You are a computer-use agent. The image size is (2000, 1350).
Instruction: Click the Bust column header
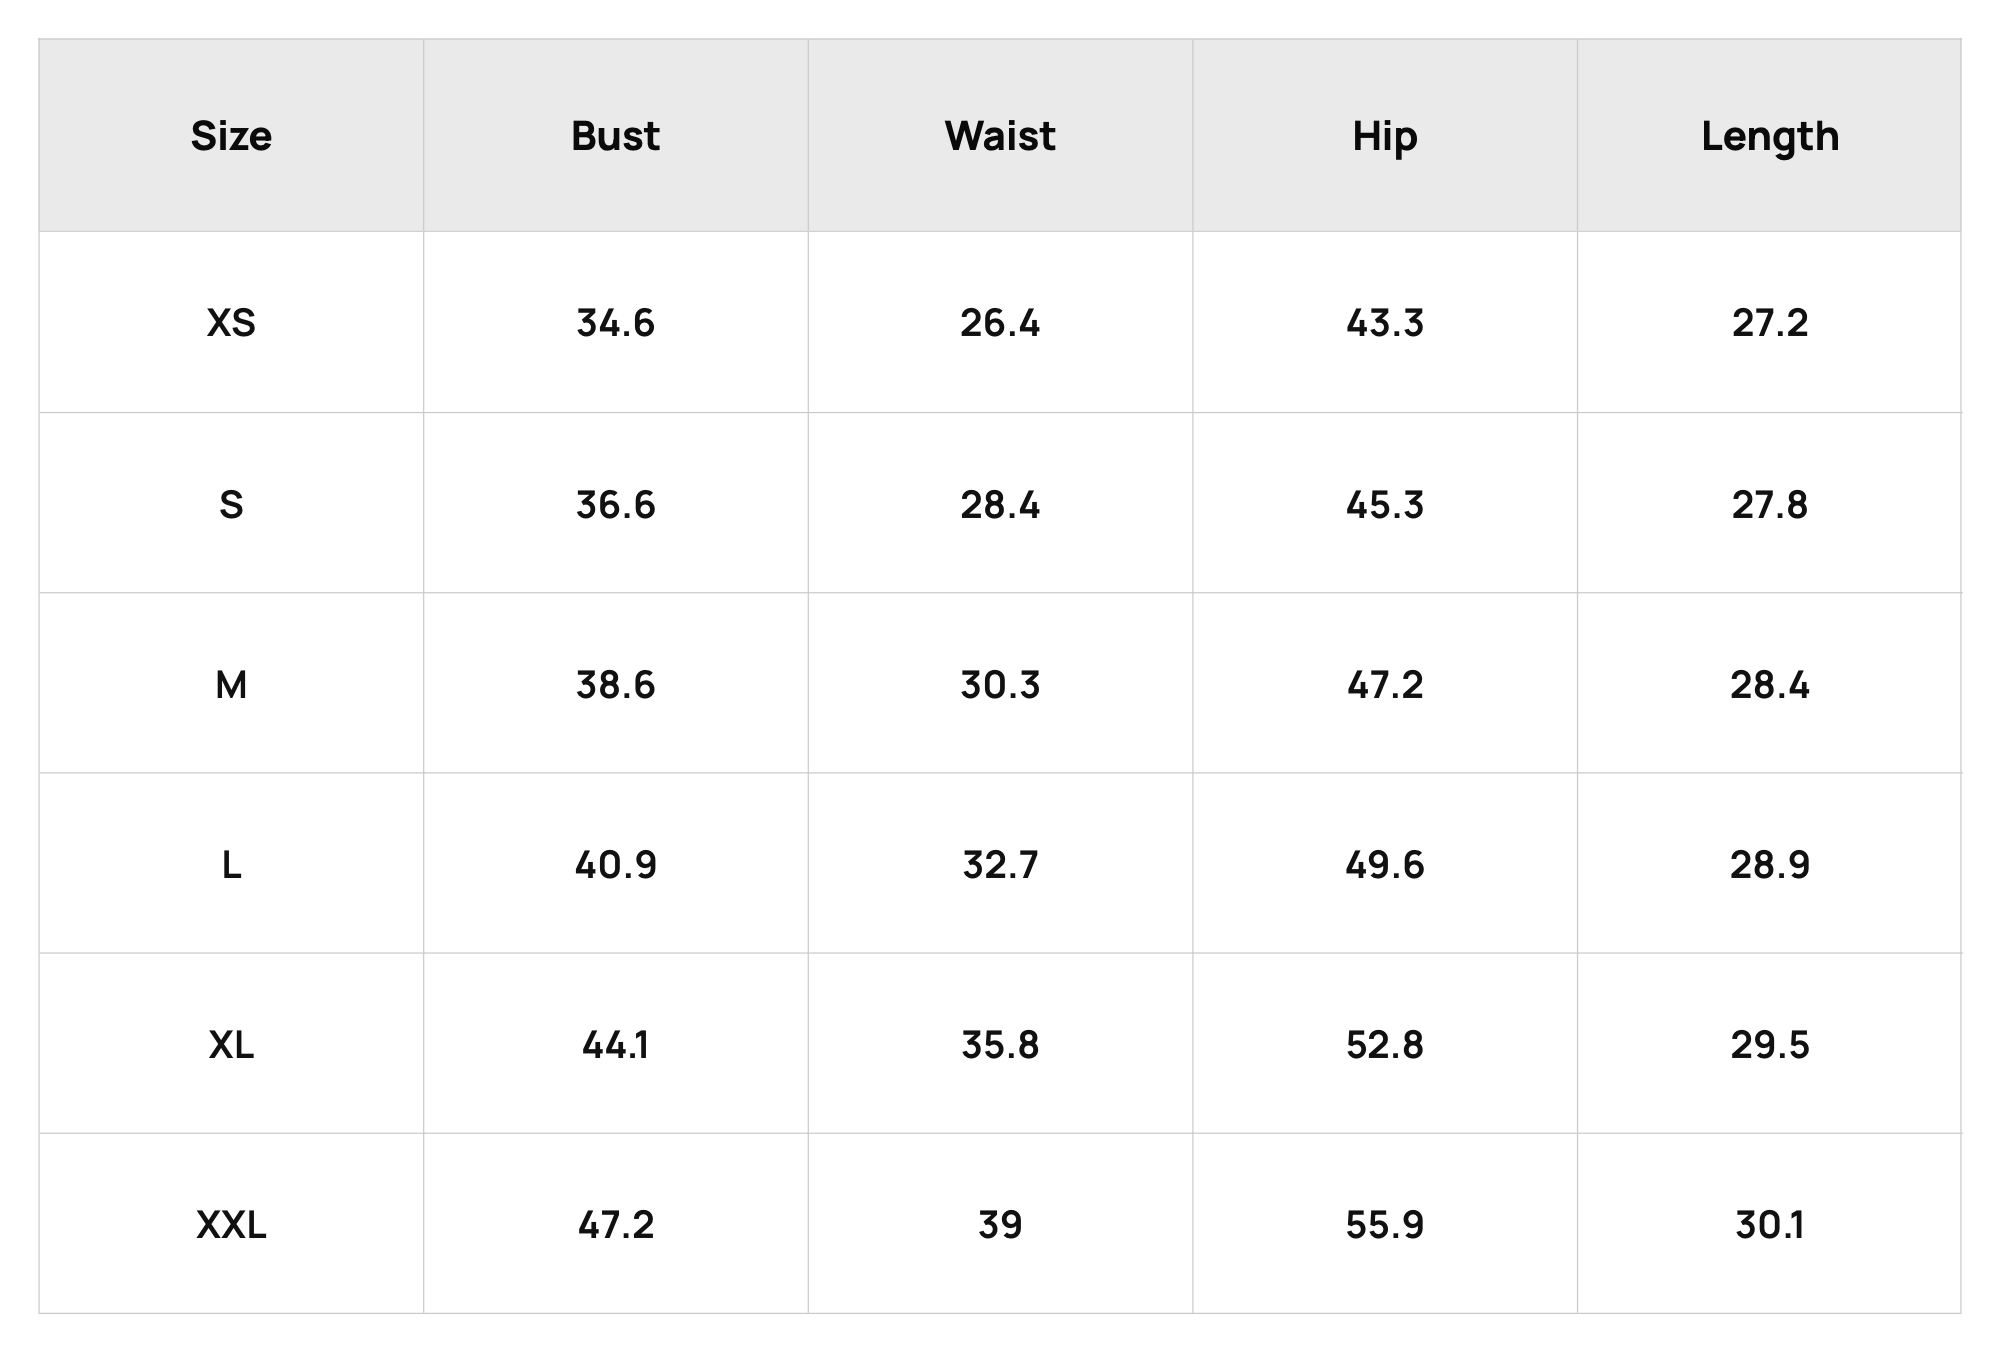pyautogui.click(x=615, y=136)
